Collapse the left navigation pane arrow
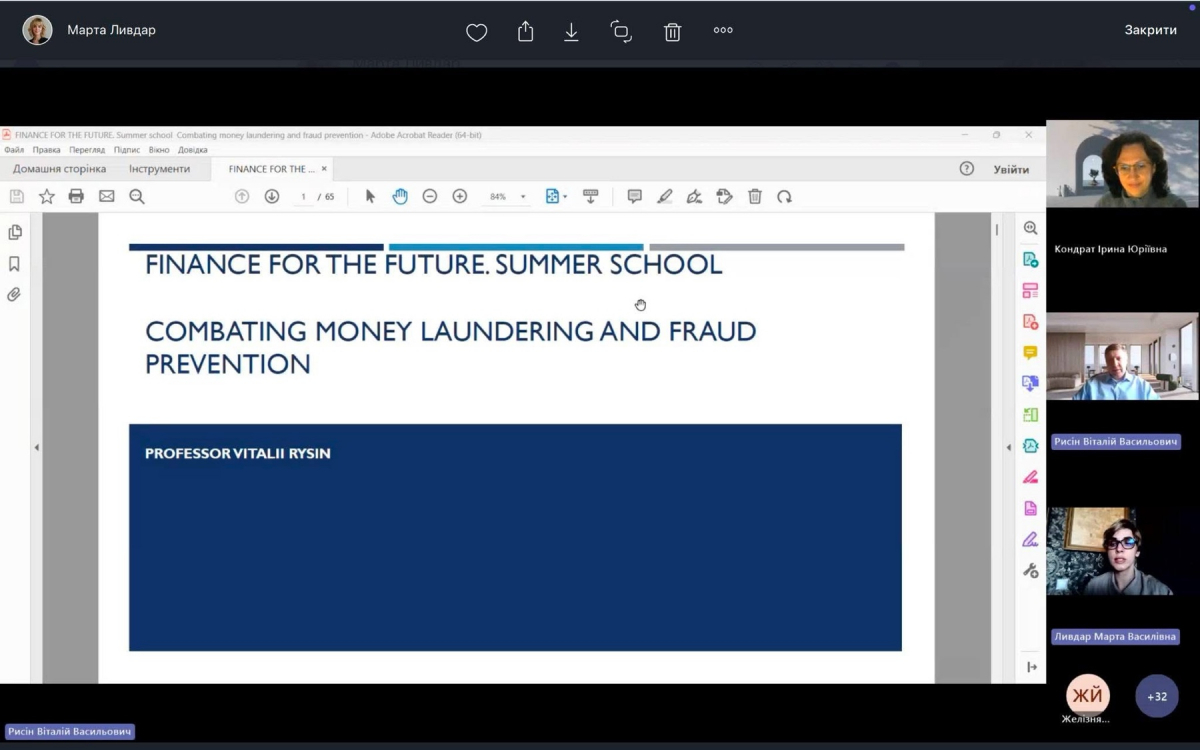This screenshot has height=750, width=1200. point(37,448)
